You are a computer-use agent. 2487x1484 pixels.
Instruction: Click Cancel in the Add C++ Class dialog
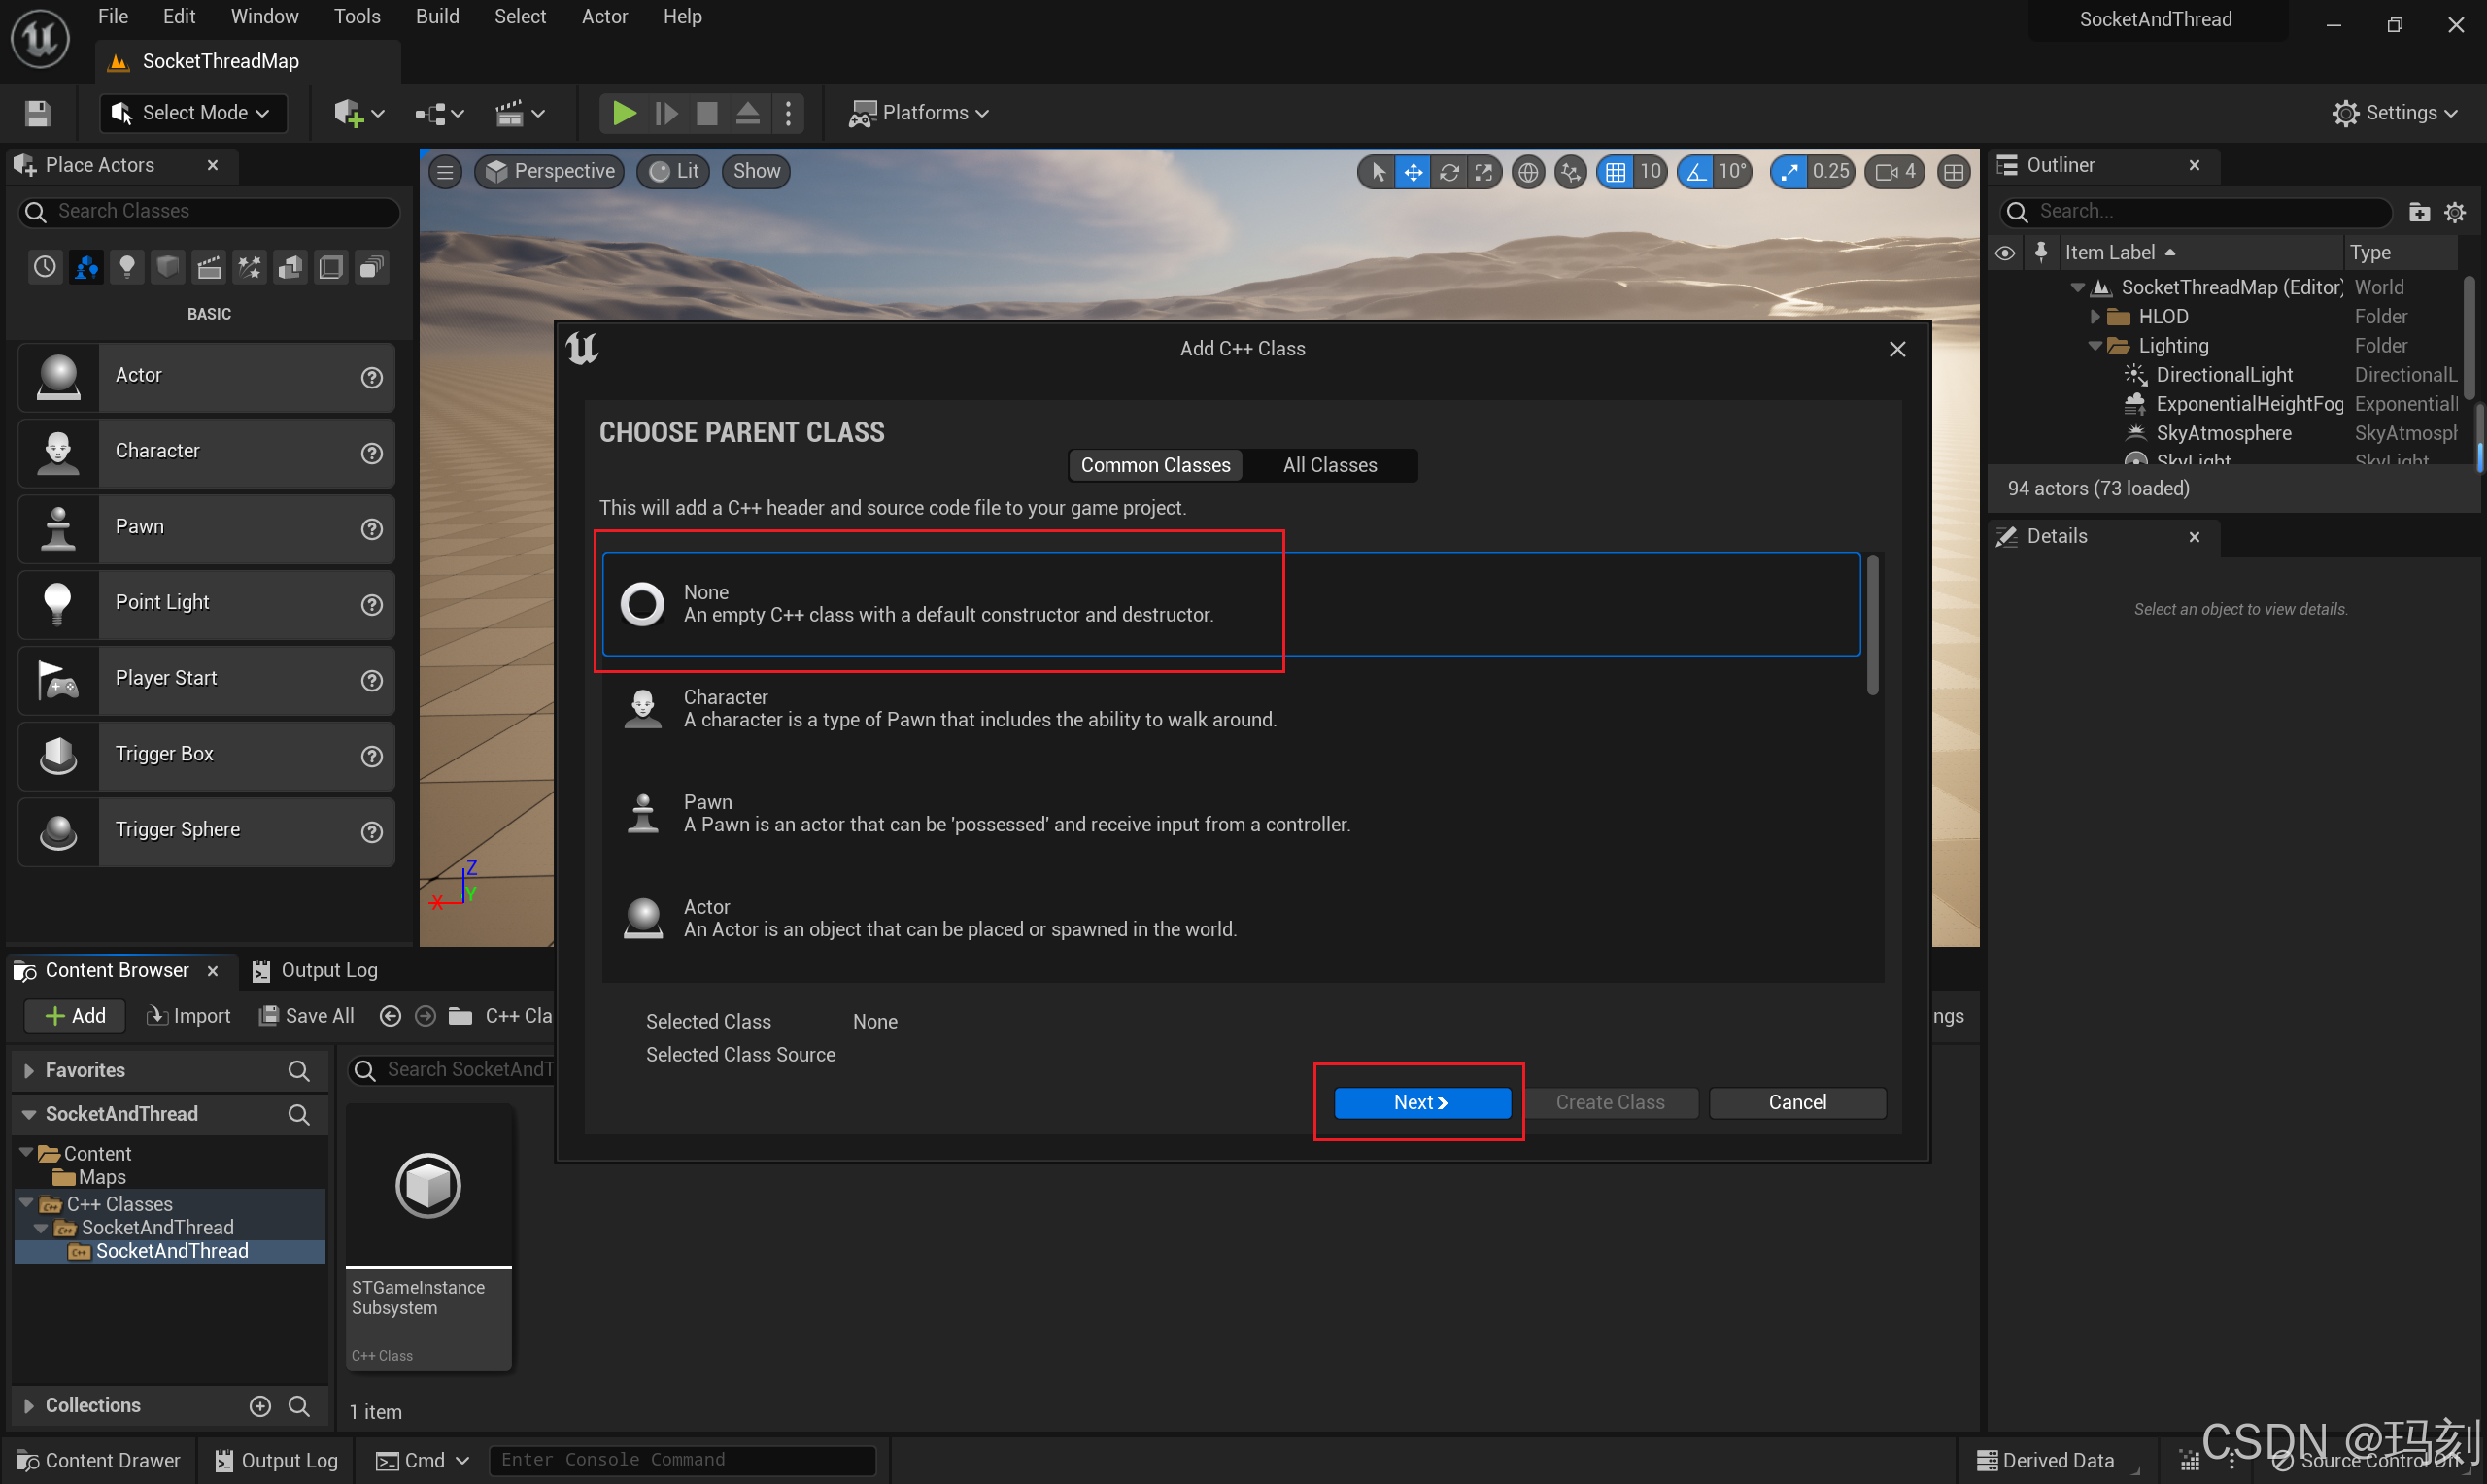pyautogui.click(x=1796, y=1102)
